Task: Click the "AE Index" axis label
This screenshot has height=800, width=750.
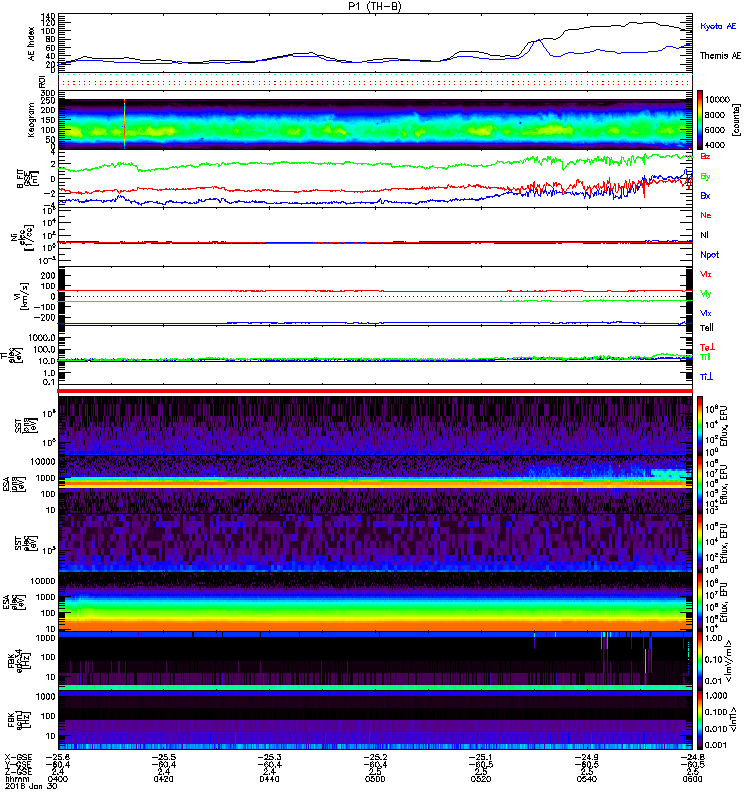Action: tap(32, 43)
